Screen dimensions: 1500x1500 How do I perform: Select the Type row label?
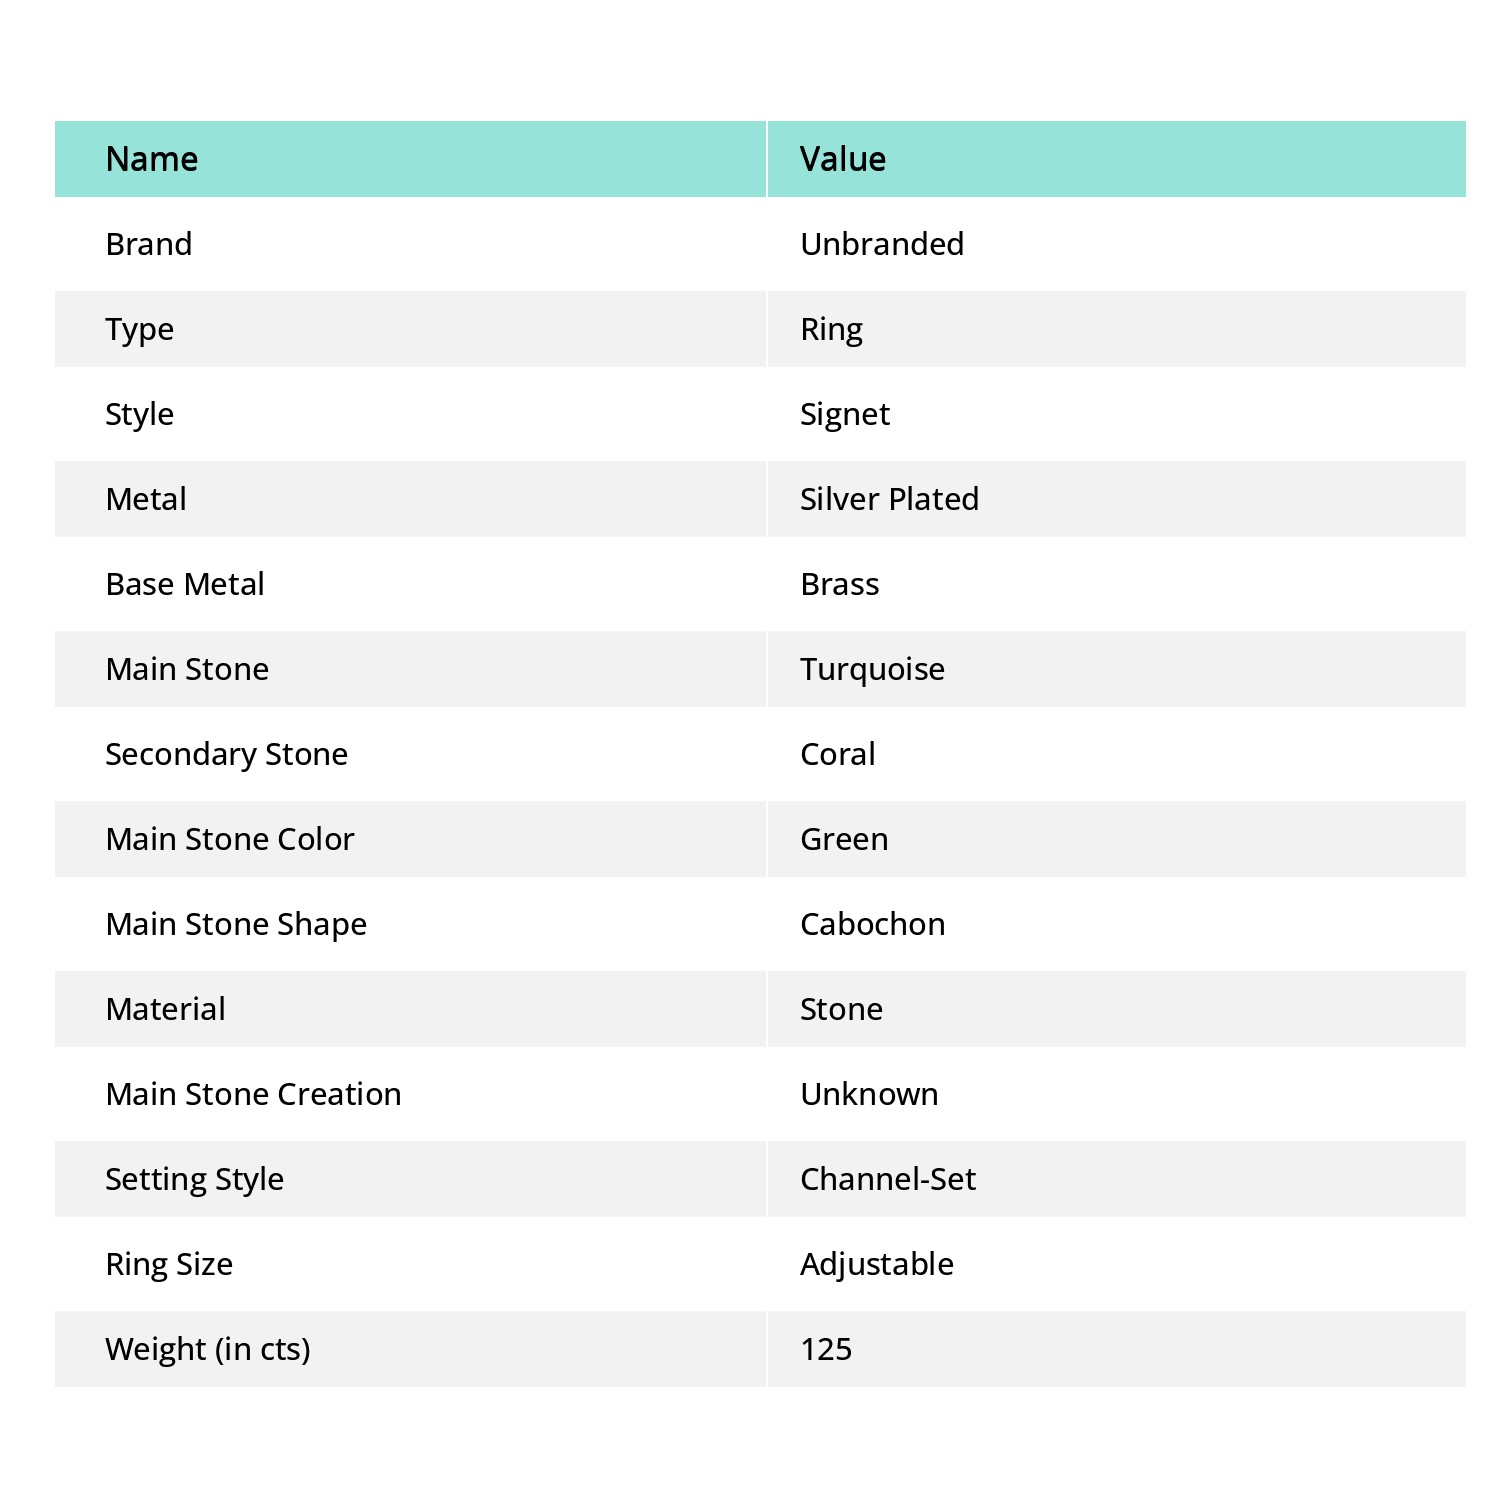point(140,329)
